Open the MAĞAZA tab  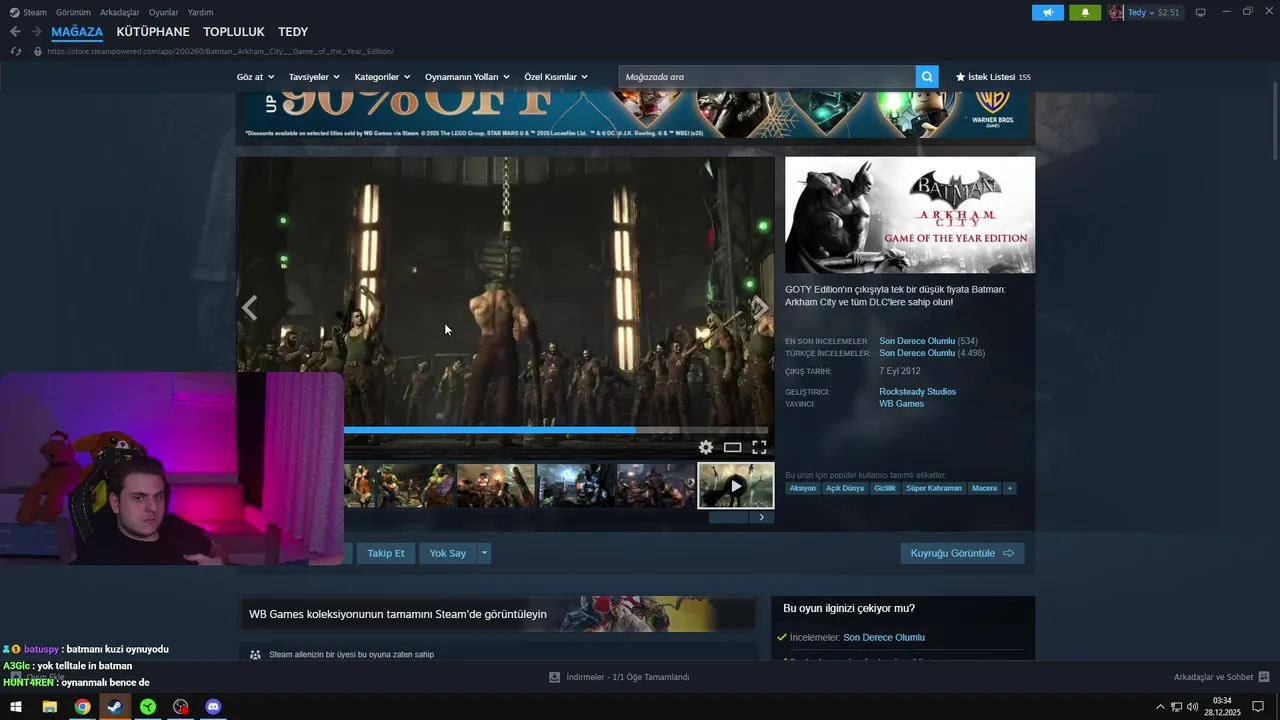click(x=77, y=32)
